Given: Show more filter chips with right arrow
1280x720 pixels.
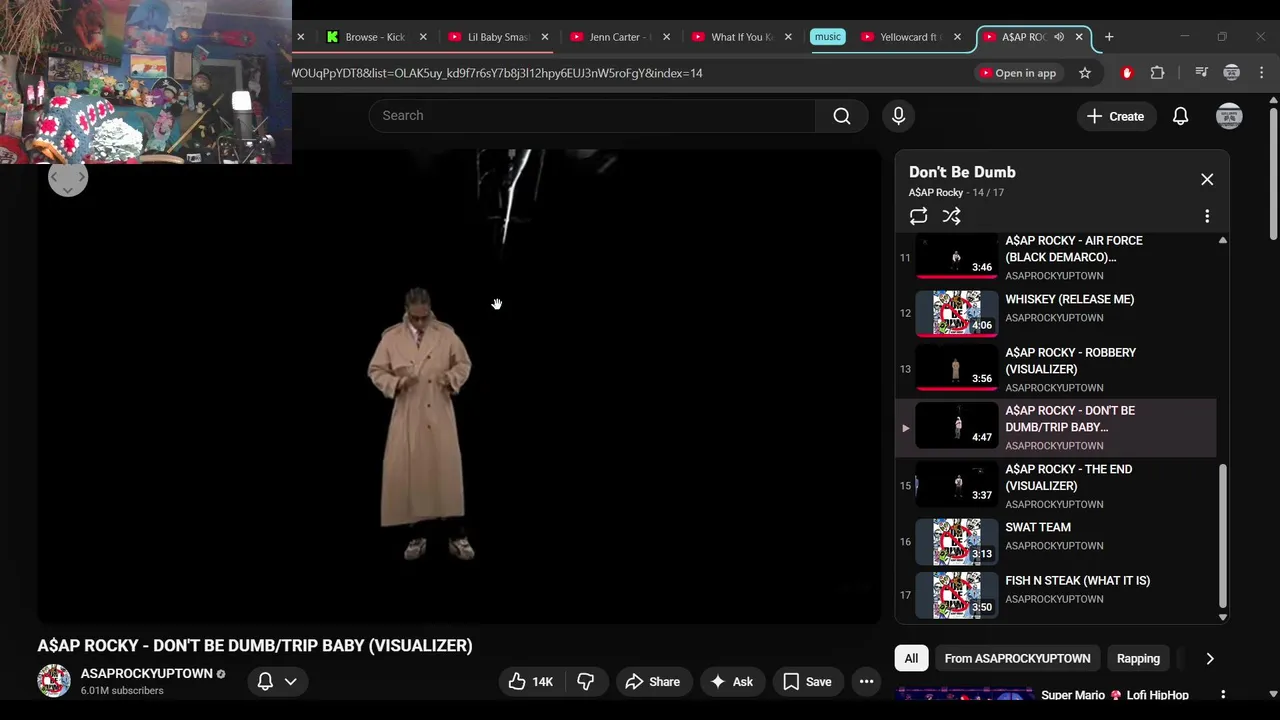Looking at the screenshot, I should pos(1210,659).
